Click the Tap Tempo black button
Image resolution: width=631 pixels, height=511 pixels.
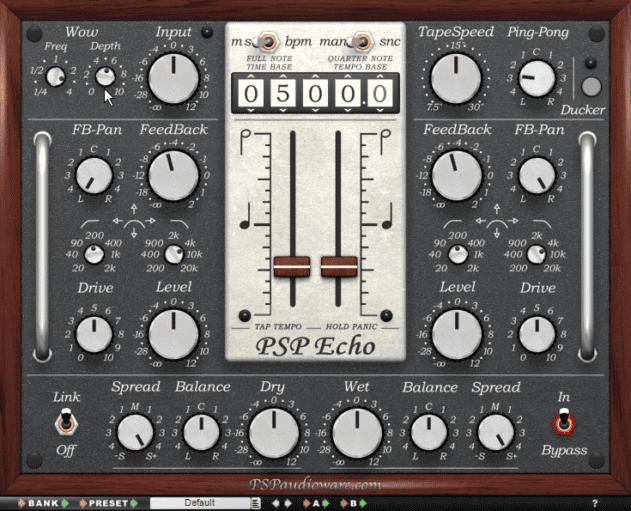(244, 315)
